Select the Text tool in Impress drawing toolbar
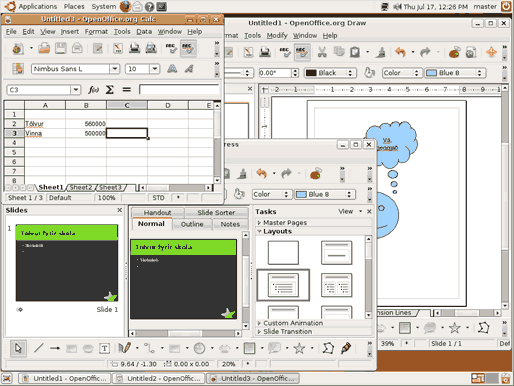Image resolution: width=514 pixels, height=386 pixels. [105, 349]
